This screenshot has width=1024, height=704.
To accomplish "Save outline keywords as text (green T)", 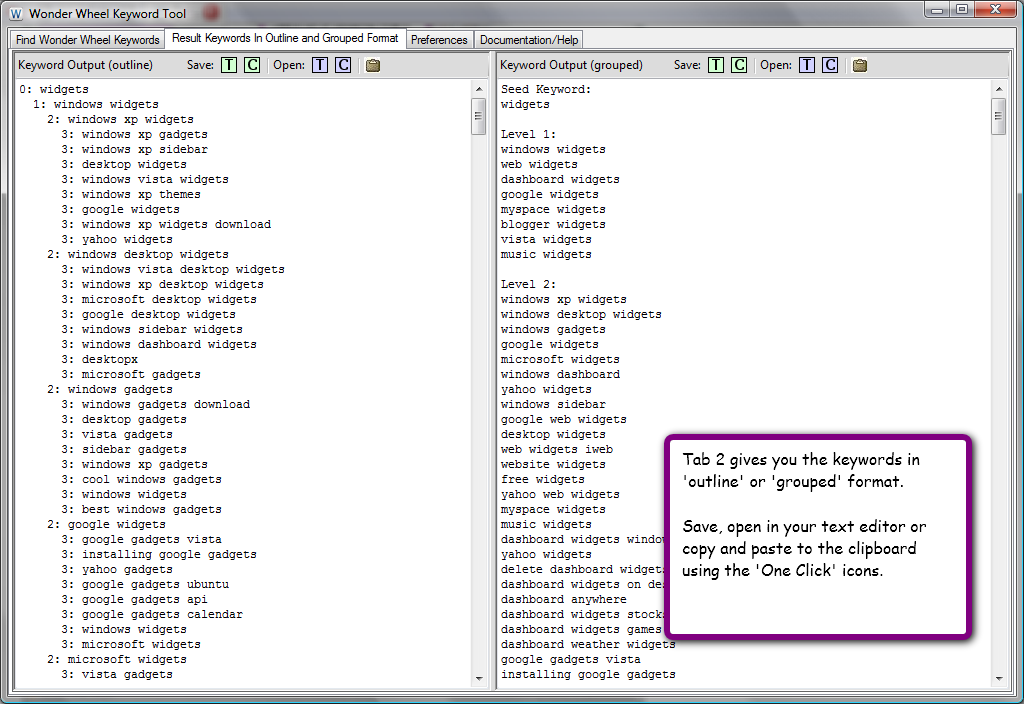I will click(229, 65).
